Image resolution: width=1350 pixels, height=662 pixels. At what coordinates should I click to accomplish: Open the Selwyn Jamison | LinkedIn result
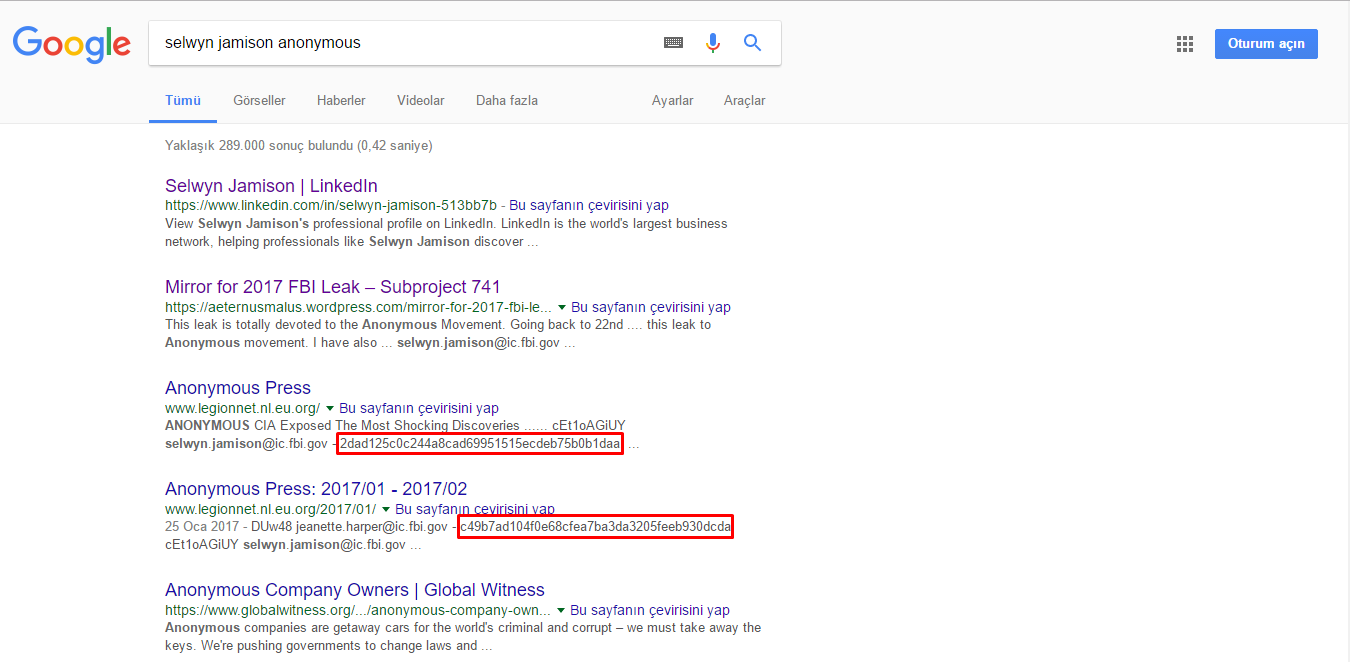271,186
